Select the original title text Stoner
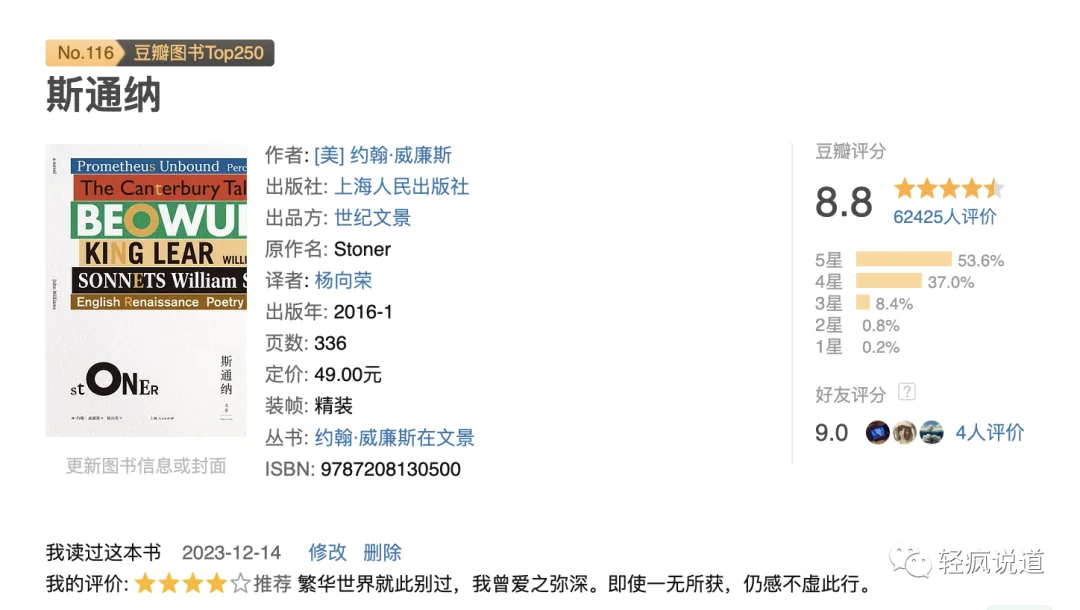1080x610 pixels. tap(362, 249)
